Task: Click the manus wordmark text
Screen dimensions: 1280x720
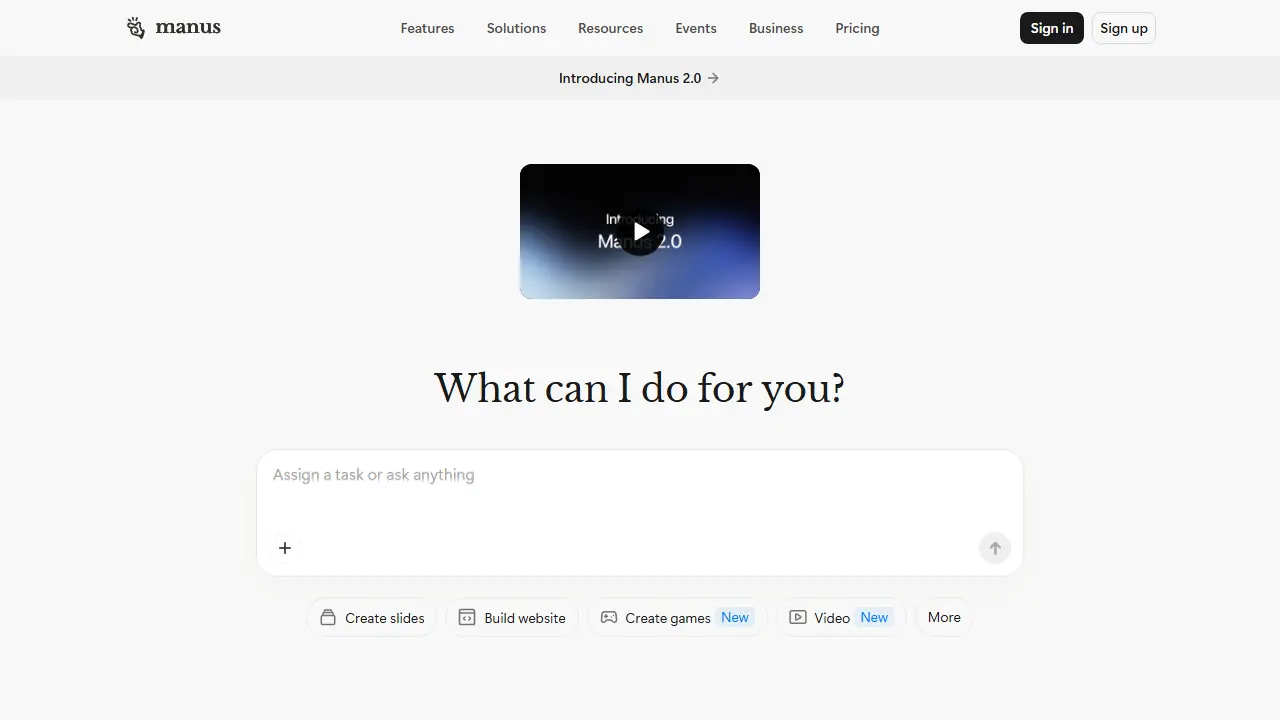Action: (x=188, y=28)
